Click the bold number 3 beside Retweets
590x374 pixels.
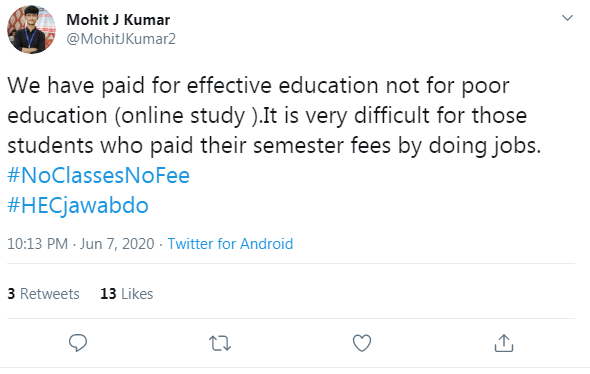11,294
